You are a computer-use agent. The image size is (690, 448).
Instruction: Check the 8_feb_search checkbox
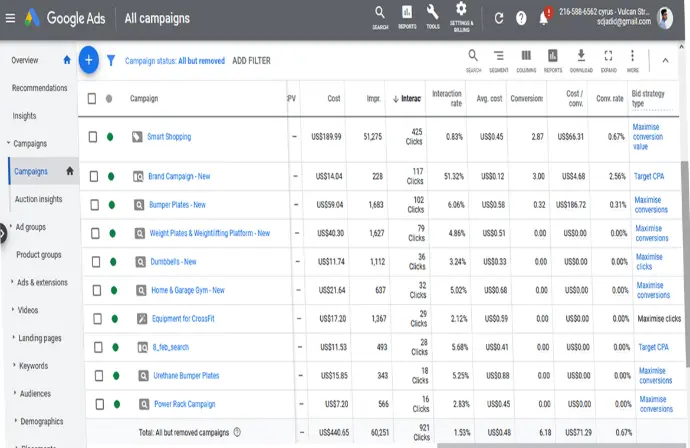98,347
